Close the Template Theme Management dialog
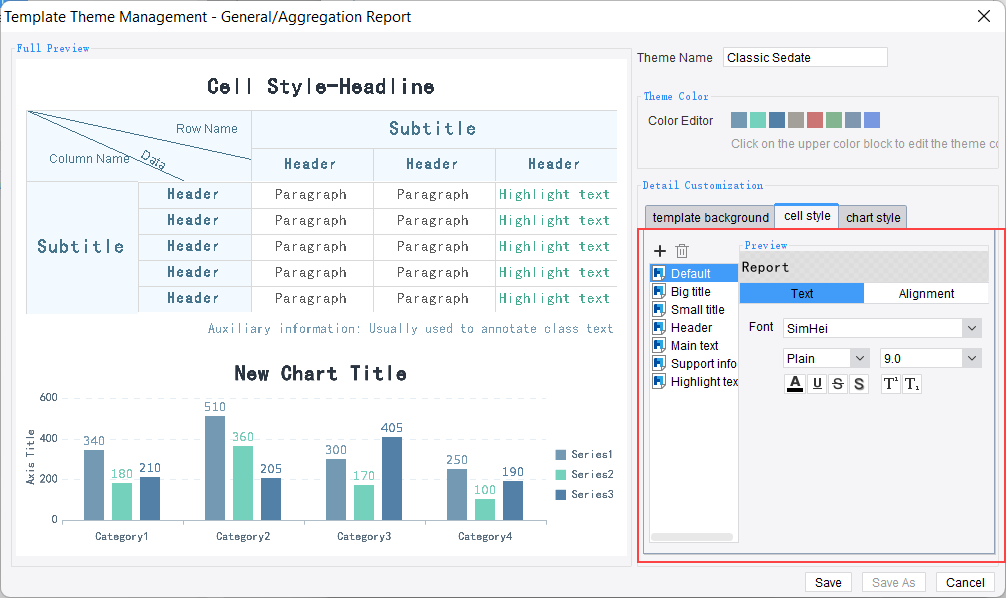This screenshot has width=1006, height=598. click(x=984, y=16)
